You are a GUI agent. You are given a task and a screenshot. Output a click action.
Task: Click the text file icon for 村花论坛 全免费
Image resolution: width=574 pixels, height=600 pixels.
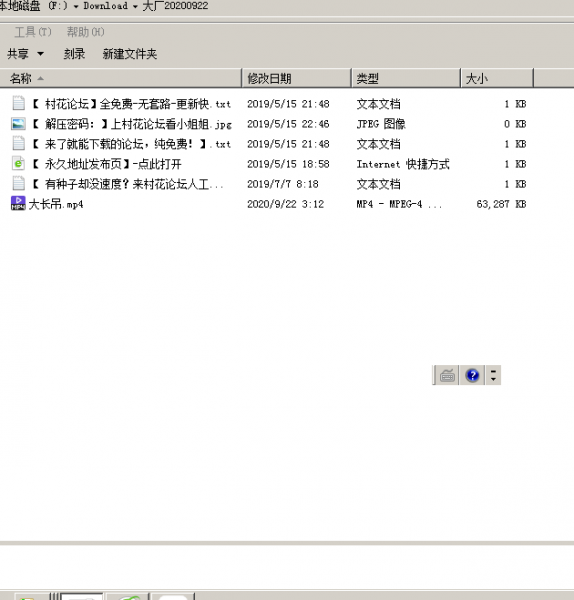18,103
